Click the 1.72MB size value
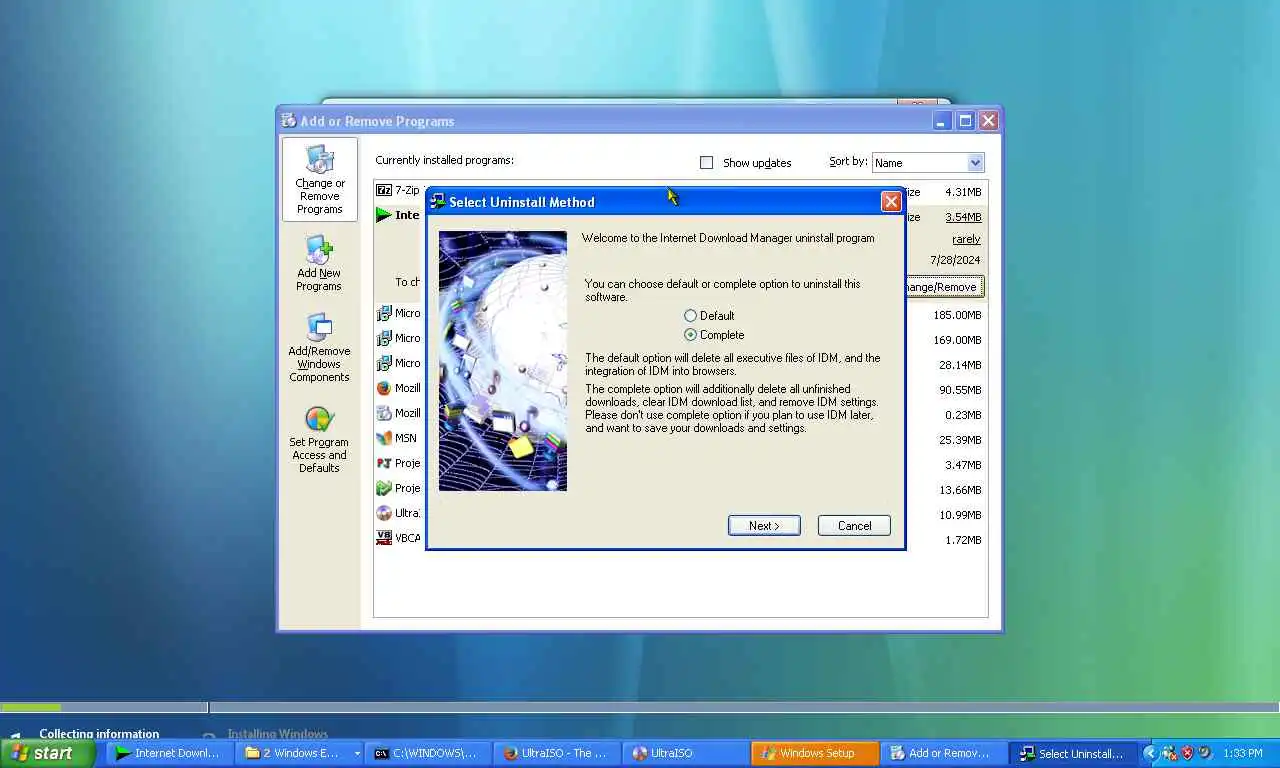The image size is (1280, 768). click(963, 540)
